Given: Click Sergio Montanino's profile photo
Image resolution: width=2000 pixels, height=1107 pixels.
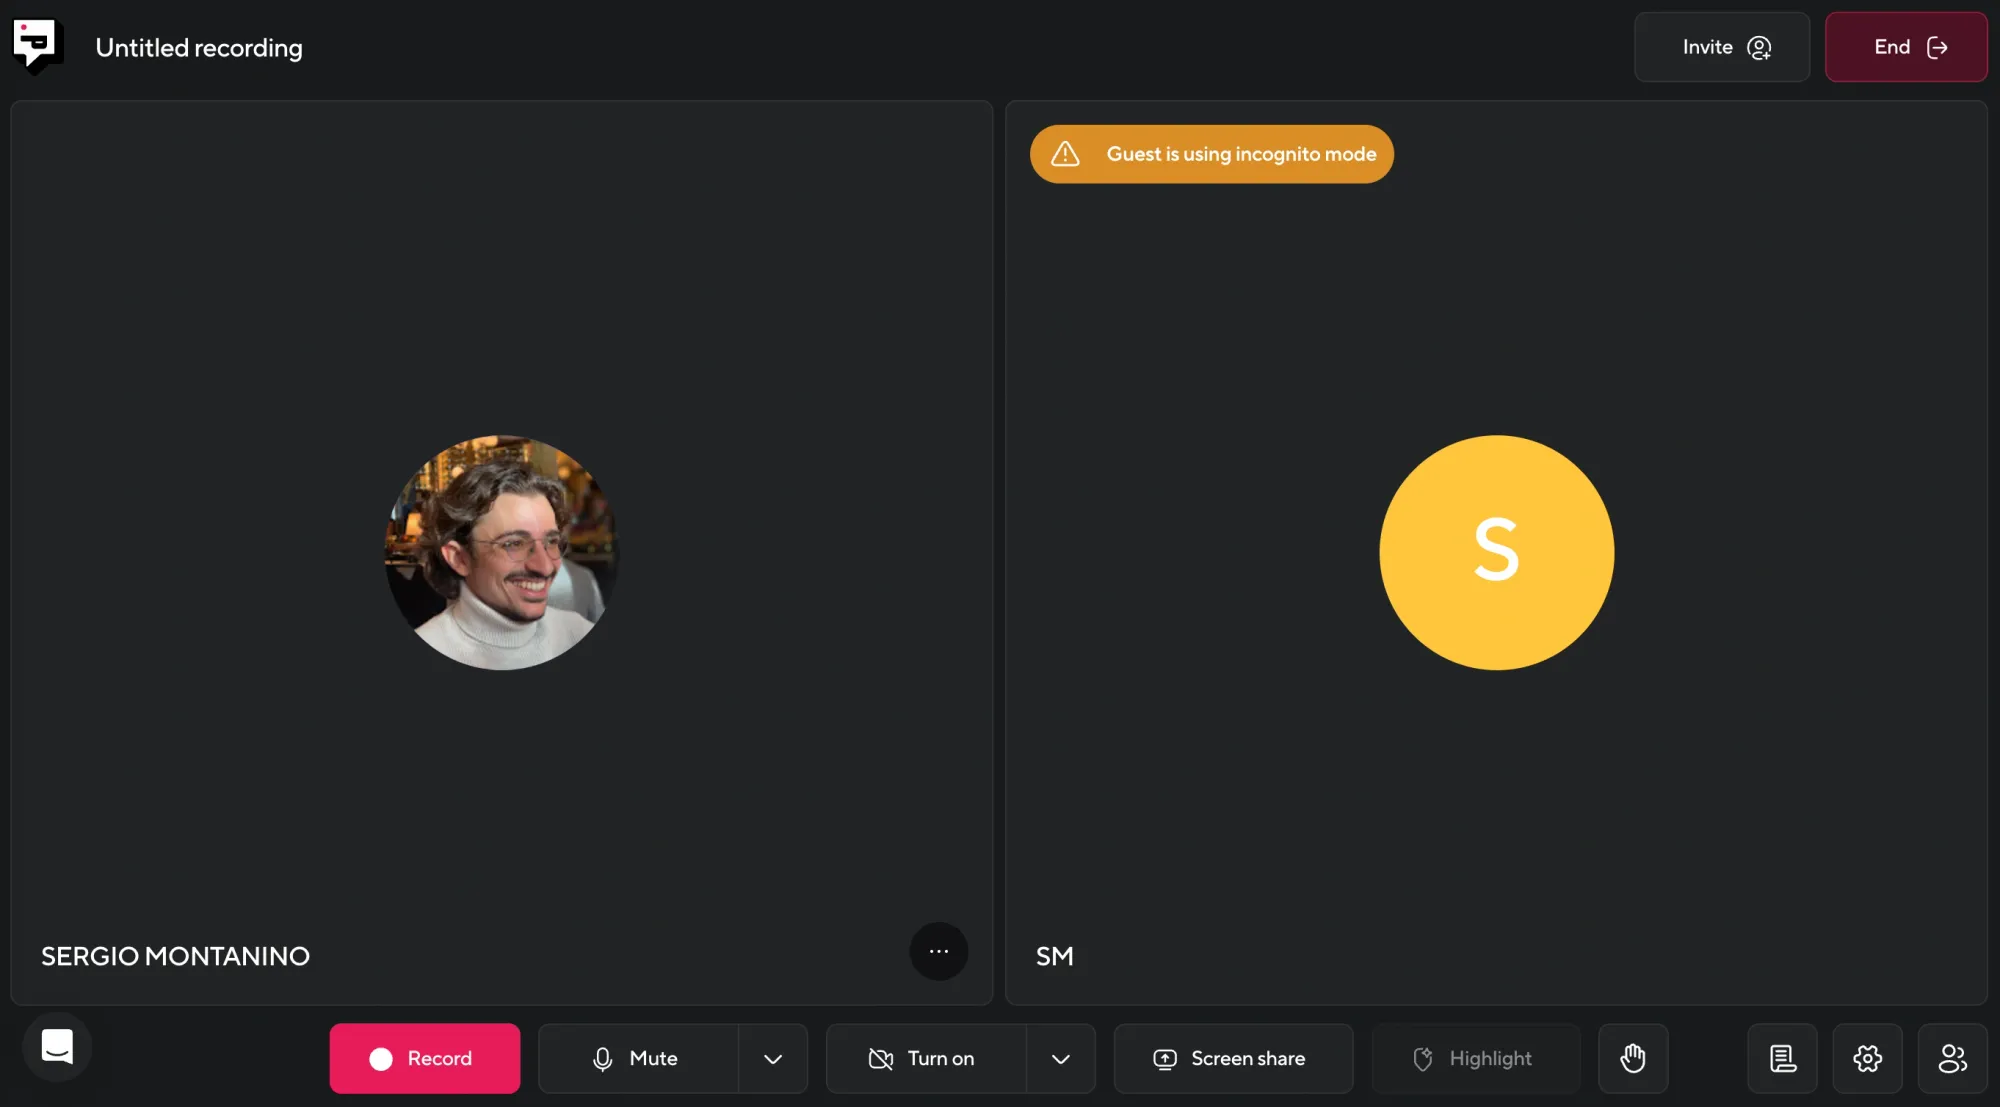Looking at the screenshot, I should pyautogui.click(x=501, y=552).
